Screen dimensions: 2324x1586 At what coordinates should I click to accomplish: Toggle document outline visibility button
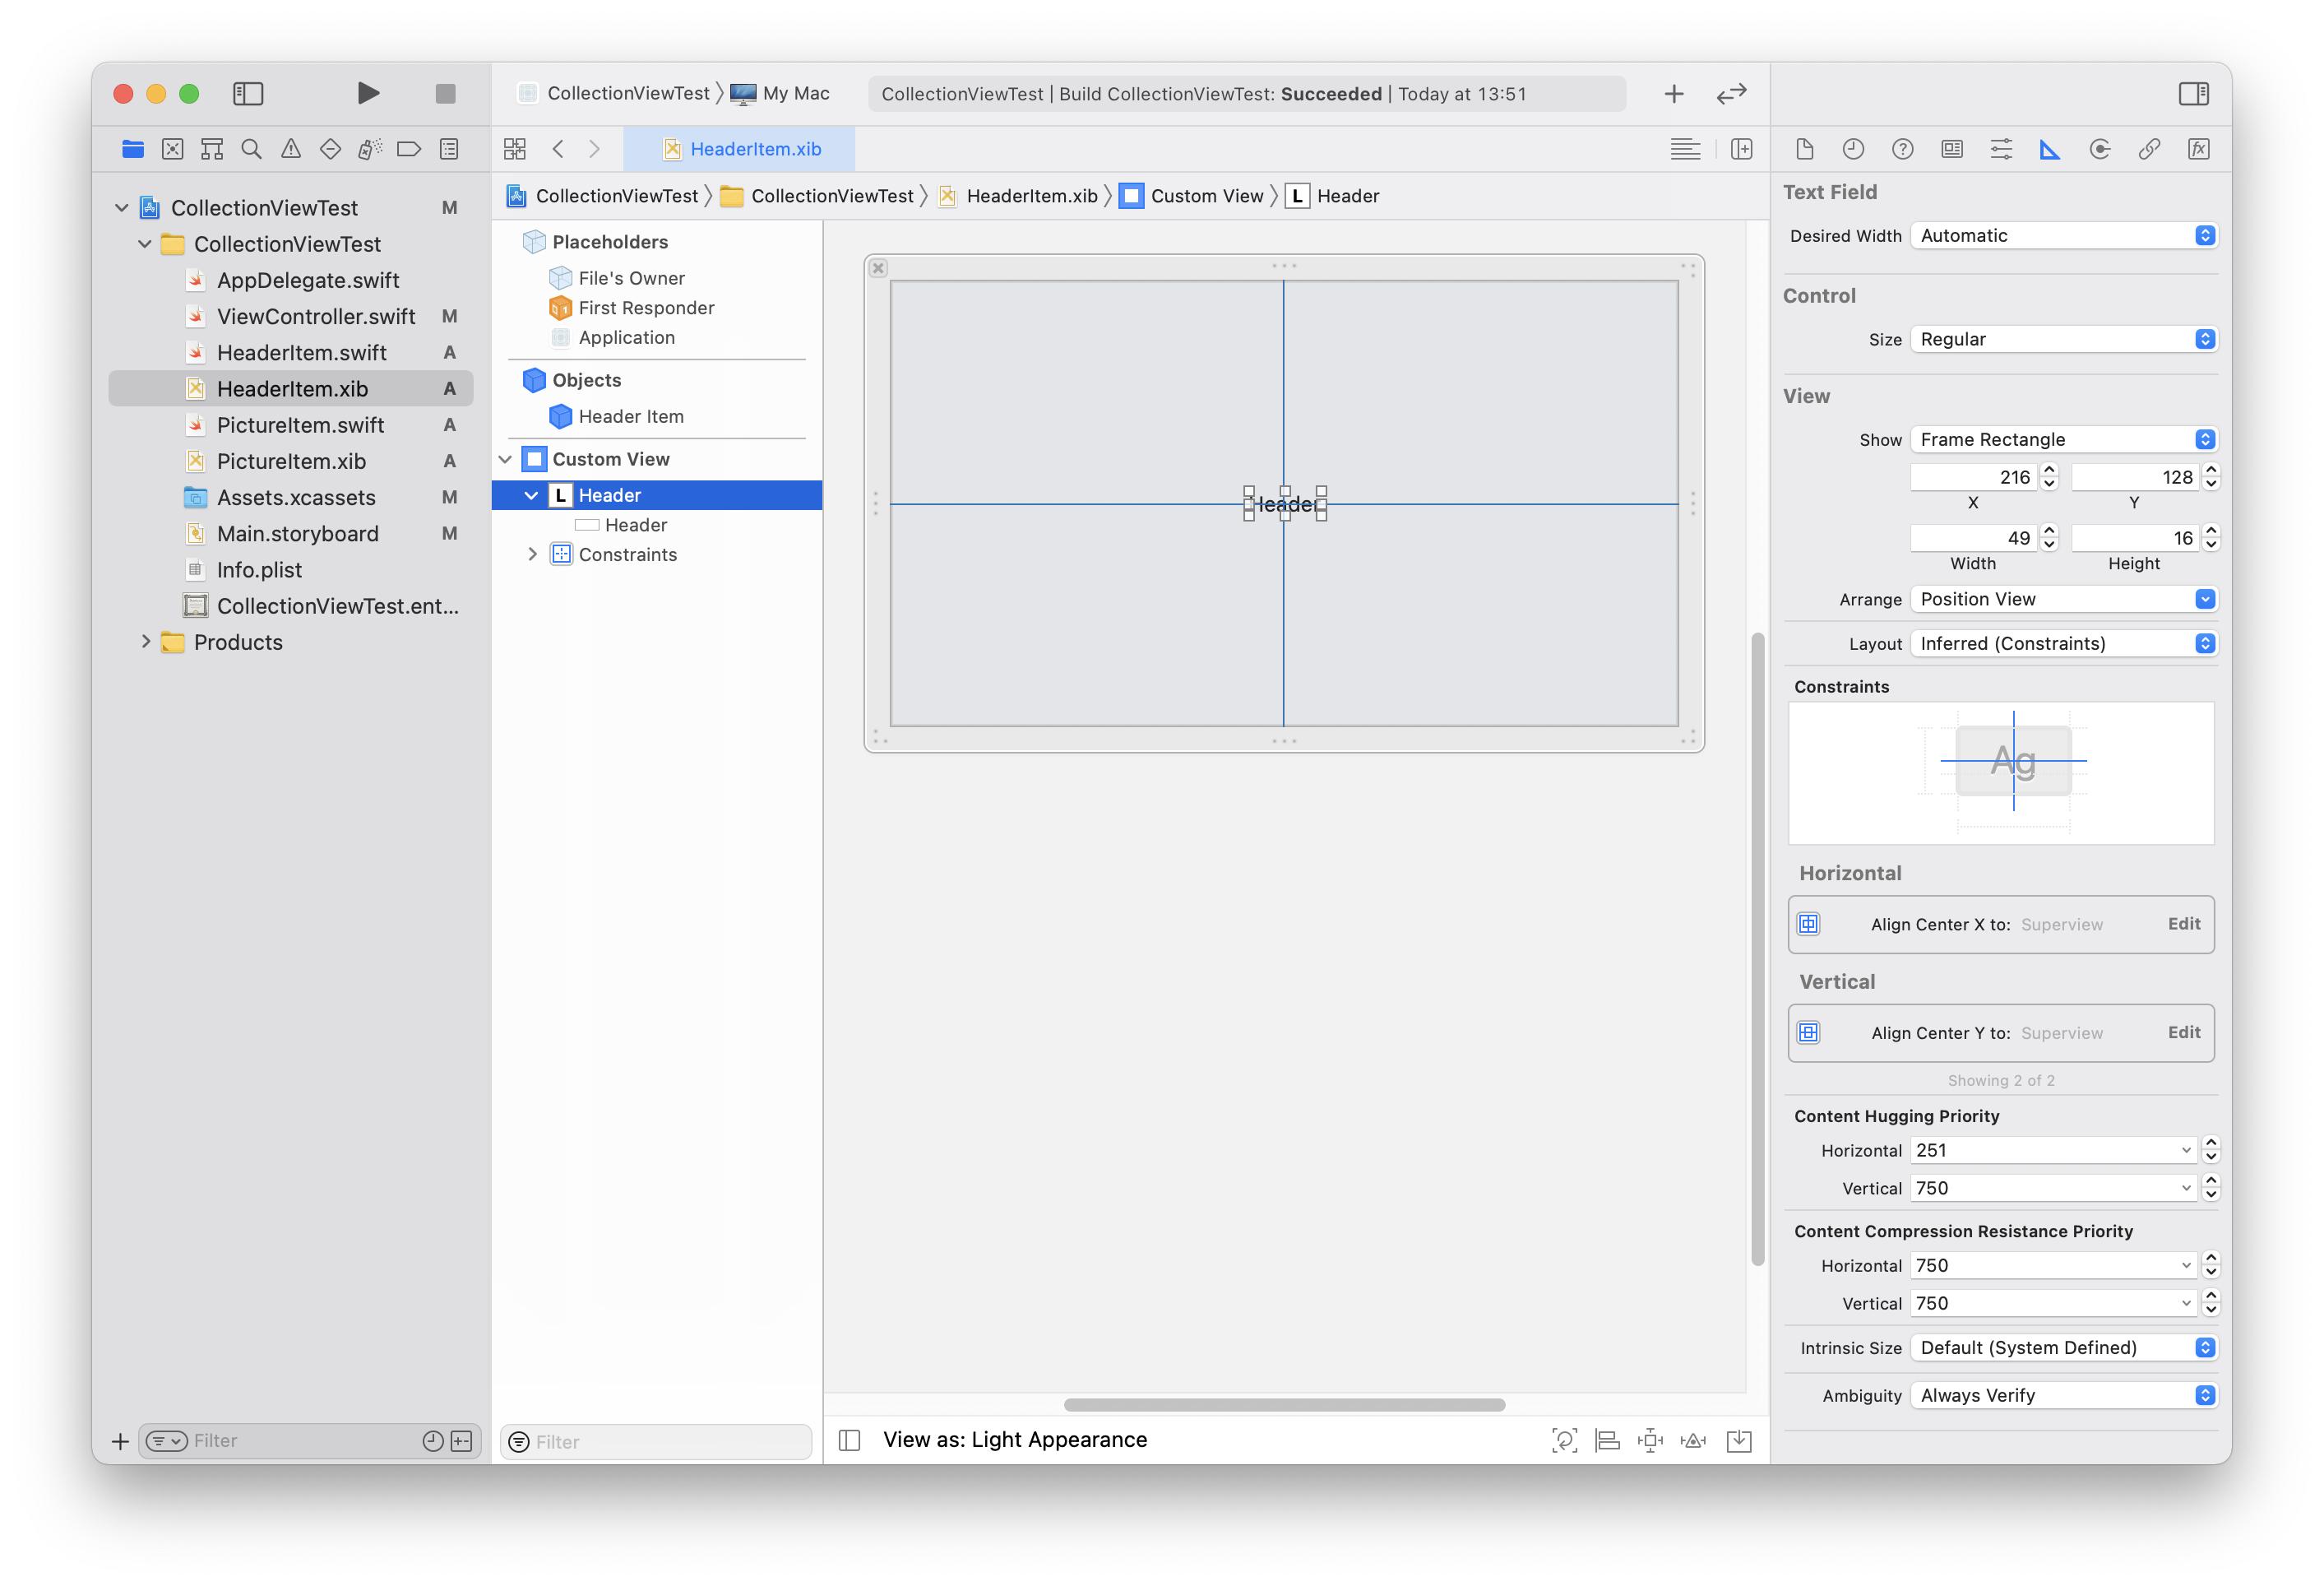coord(850,1440)
